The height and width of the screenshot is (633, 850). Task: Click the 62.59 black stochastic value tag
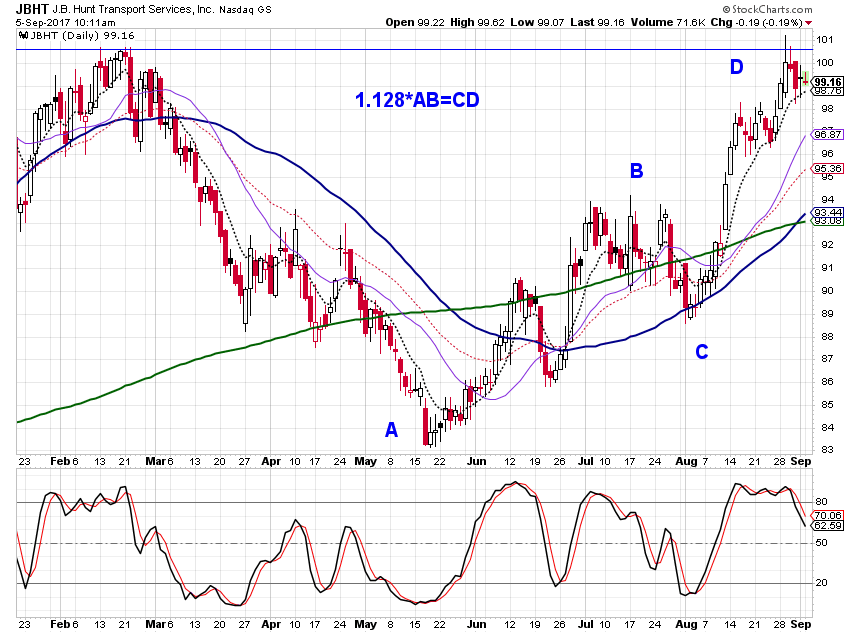tap(828, 525)
